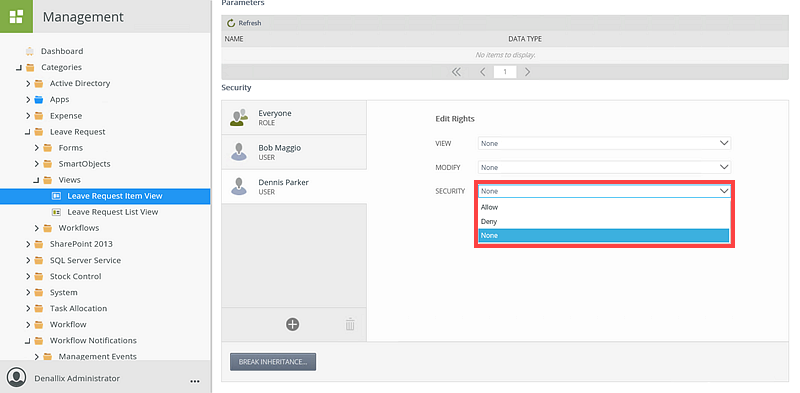Select the Dennis Parker user entry

(x=294, y=187)
